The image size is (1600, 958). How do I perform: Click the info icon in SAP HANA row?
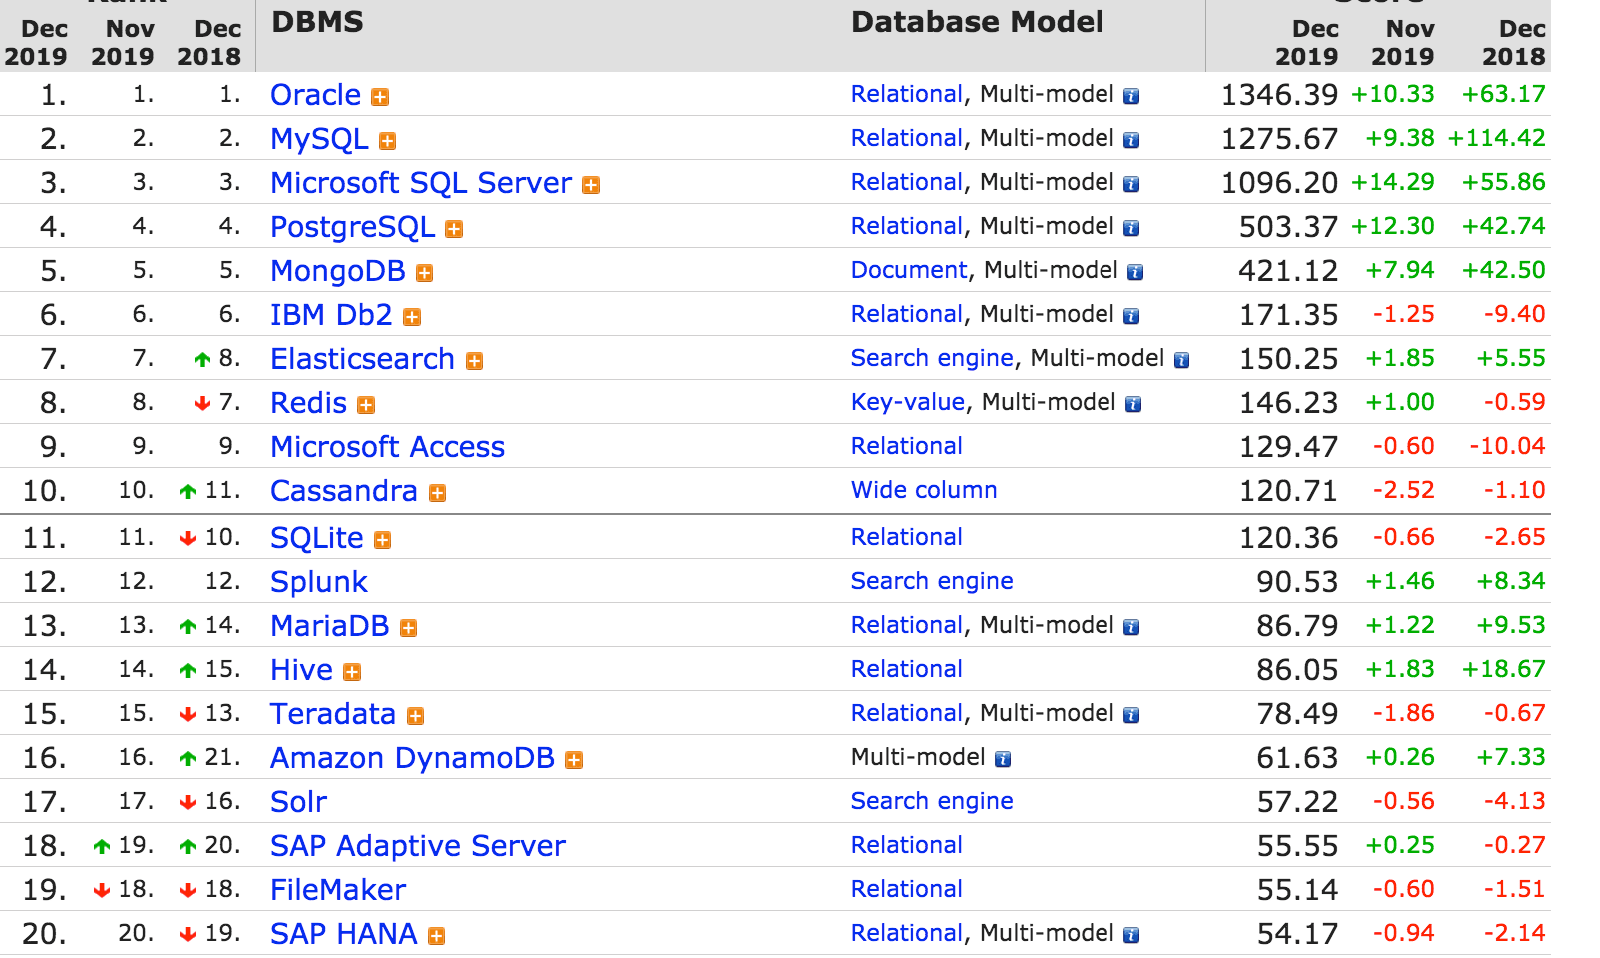1131,935
